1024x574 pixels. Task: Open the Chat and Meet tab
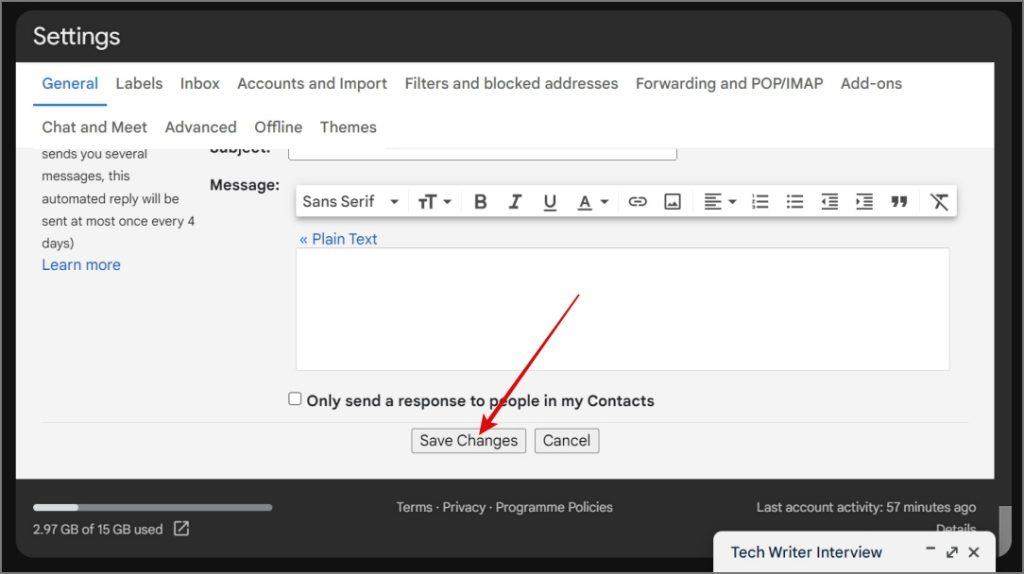click(x=95, y=127)
